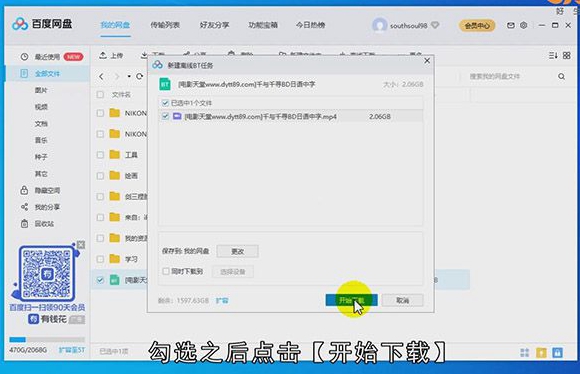Click the Baidu Netdisk logo
The image size is (580, 374).
(x=42, y=24)
